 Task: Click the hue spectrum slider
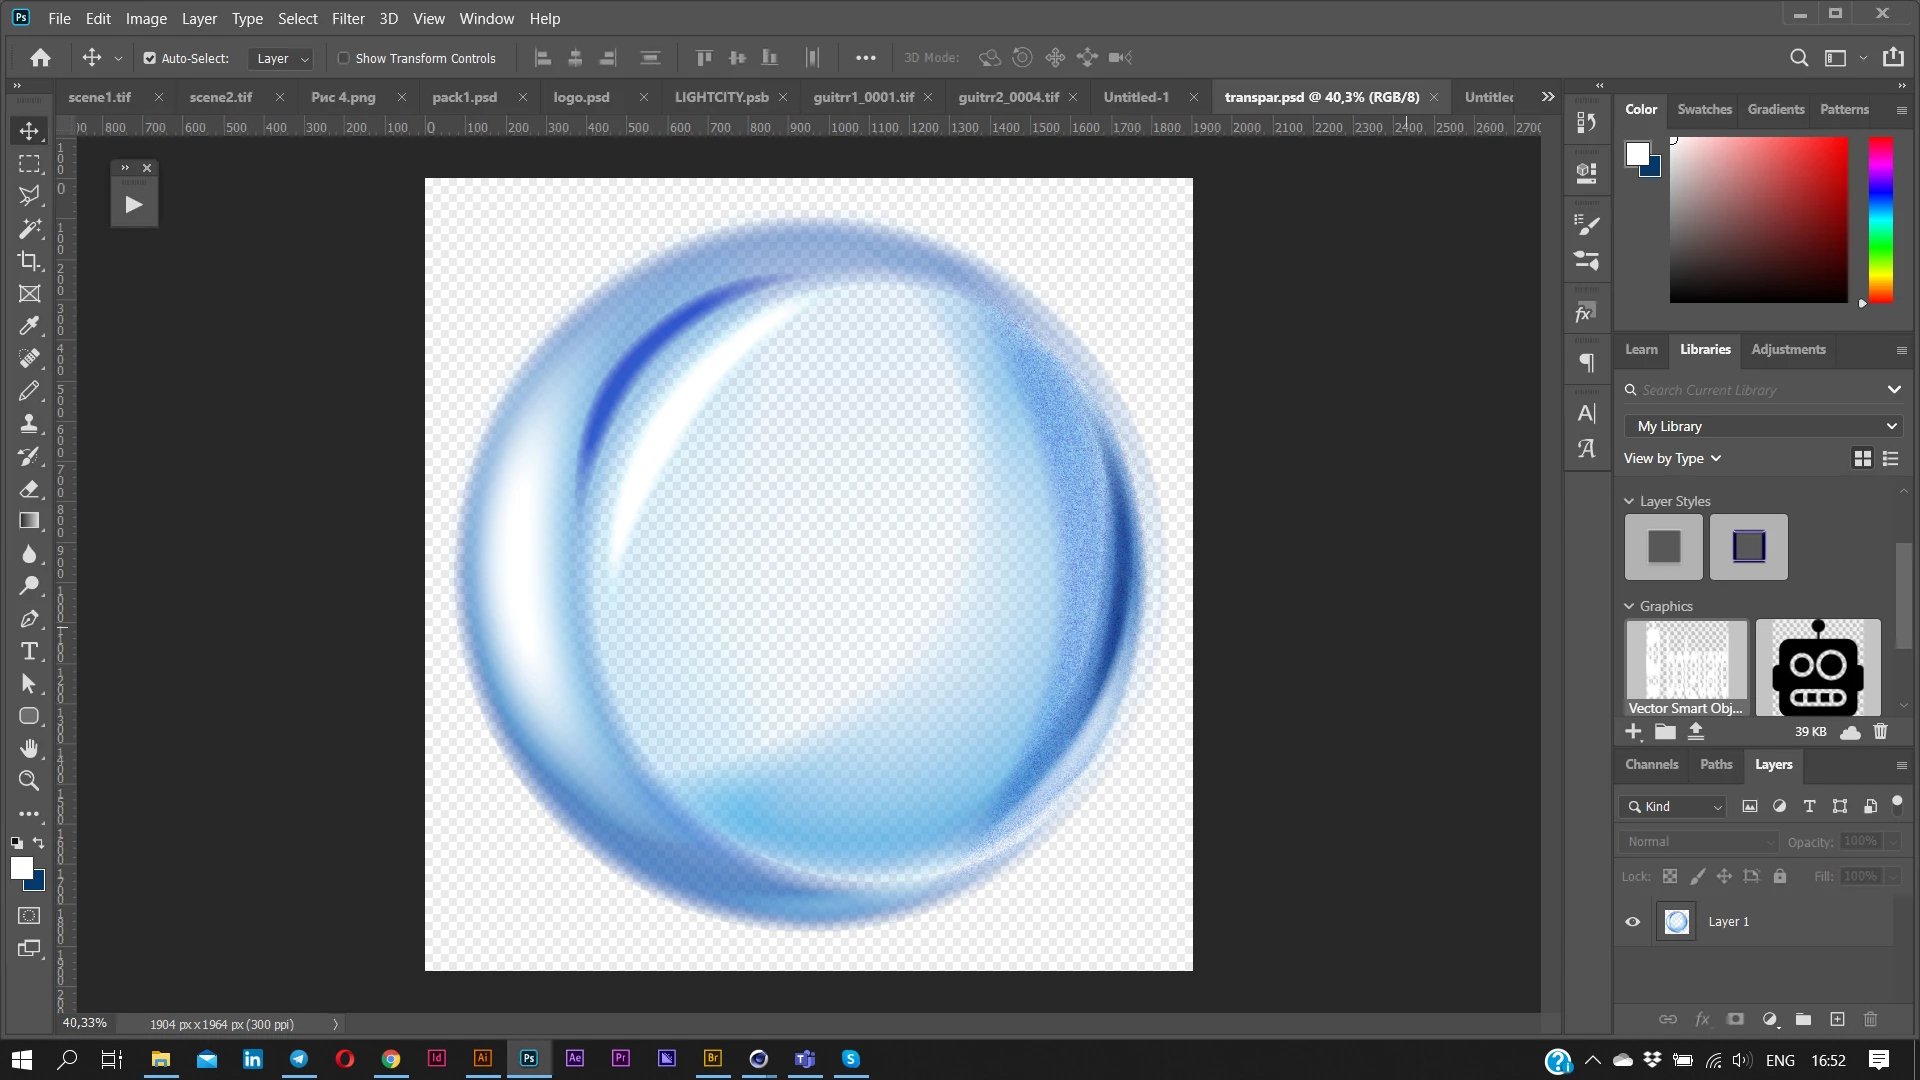tap(1881, 220)
